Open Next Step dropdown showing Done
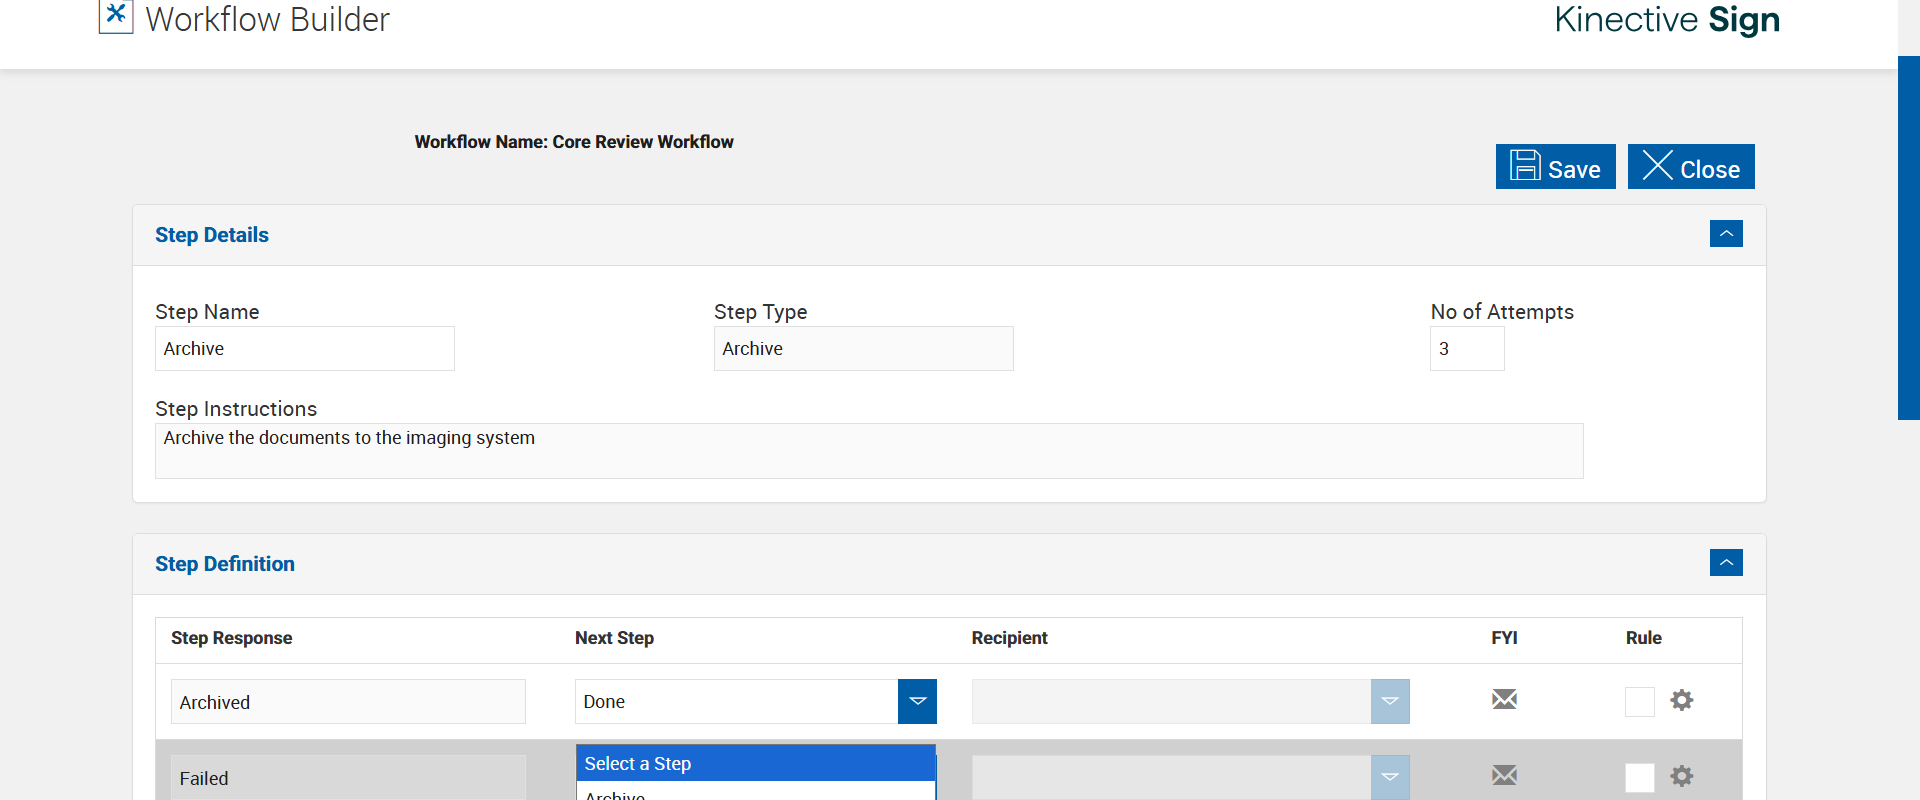 (x=917, y=702)
